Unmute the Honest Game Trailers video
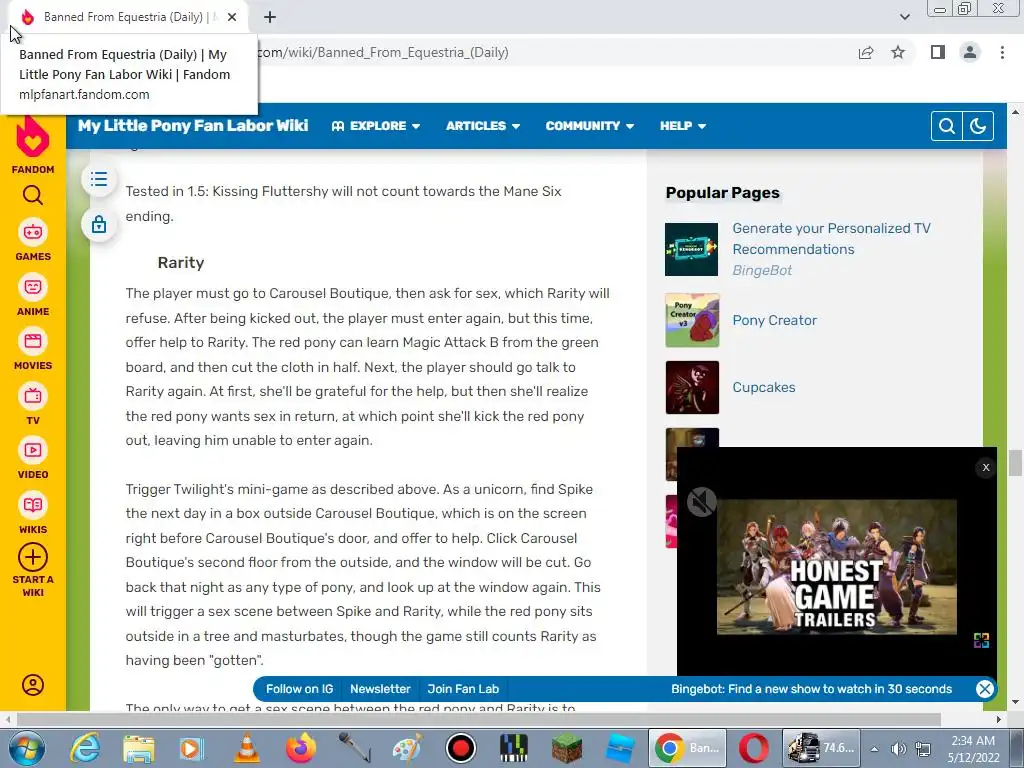The height and width of the screenshot is (768, 1024). click(x=701, y=502)
